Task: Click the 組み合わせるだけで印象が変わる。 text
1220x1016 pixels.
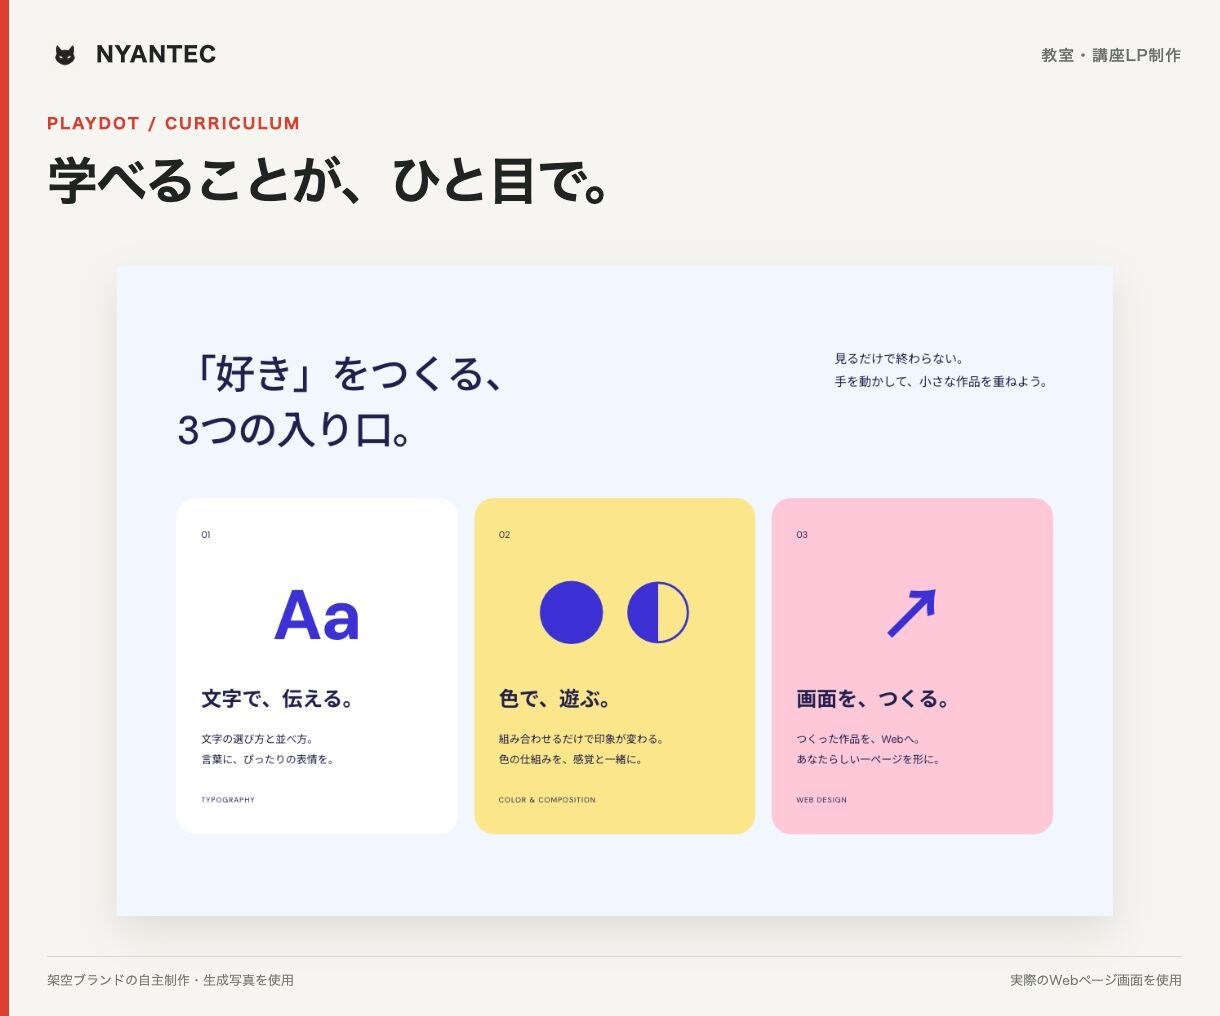Action: 582,739
